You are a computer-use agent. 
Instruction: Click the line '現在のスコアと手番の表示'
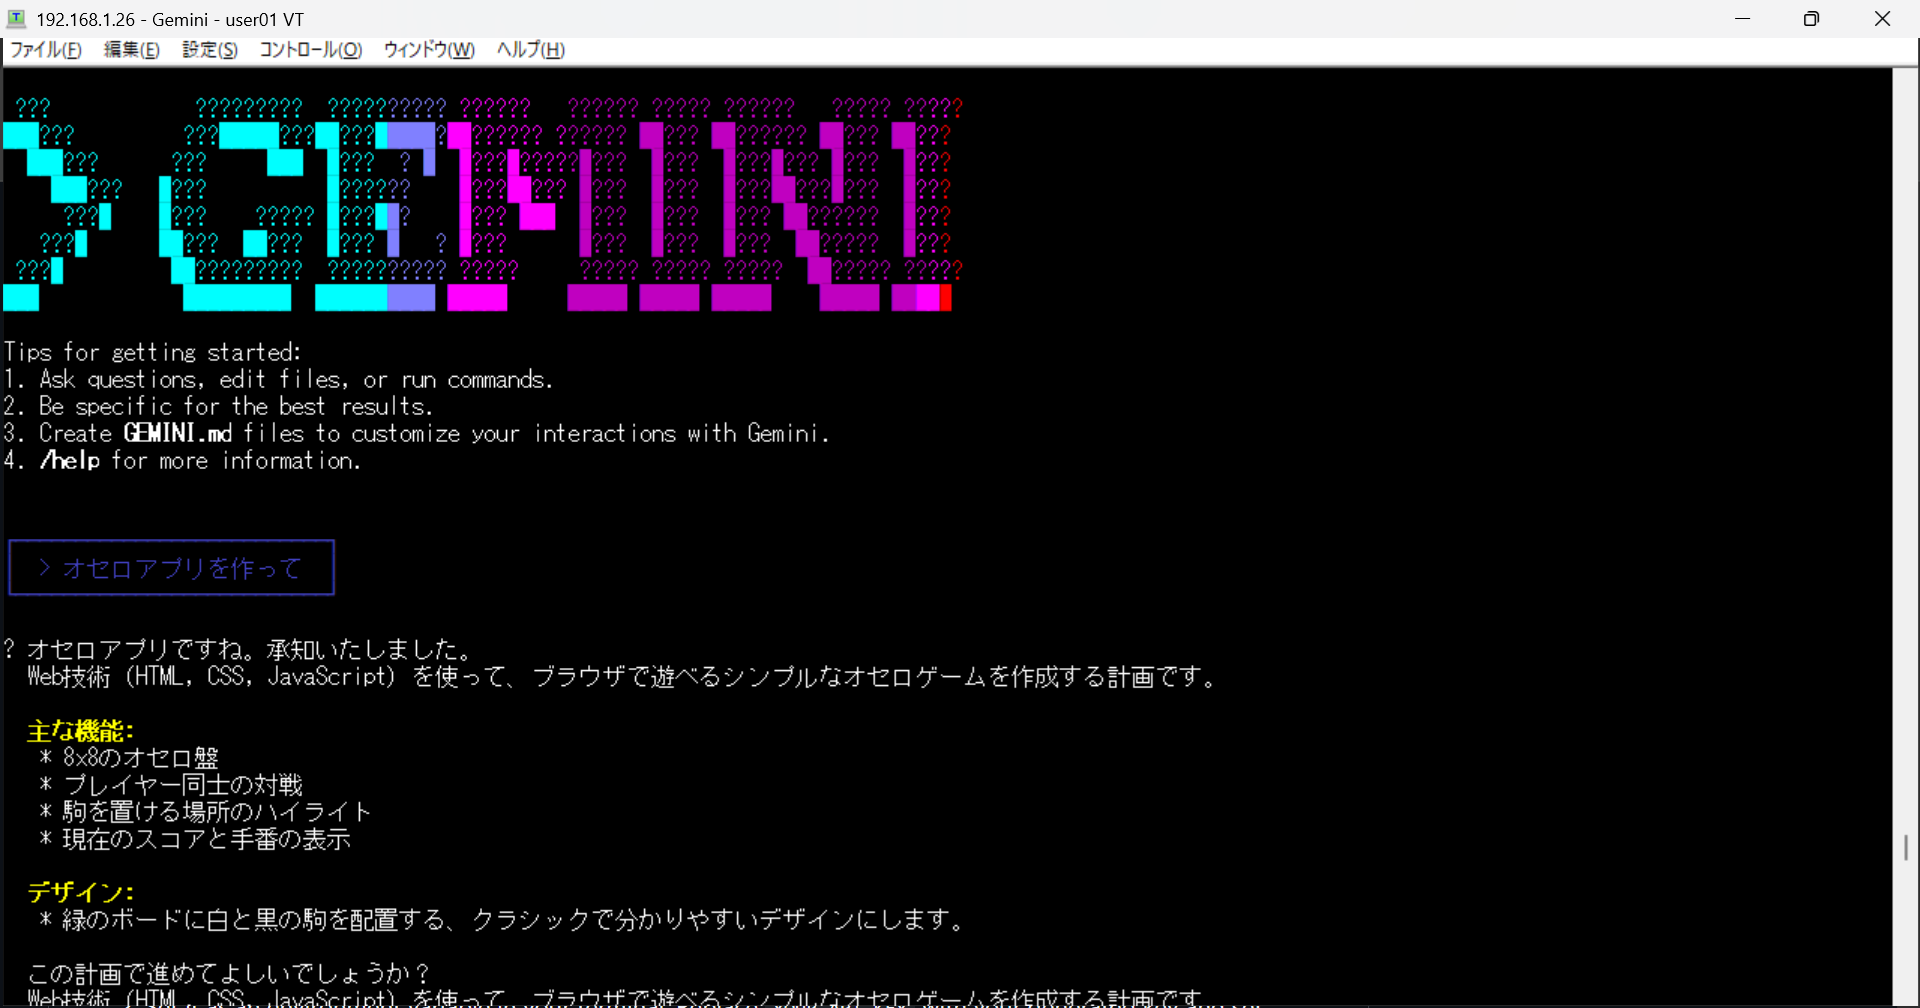click(206, 839)
